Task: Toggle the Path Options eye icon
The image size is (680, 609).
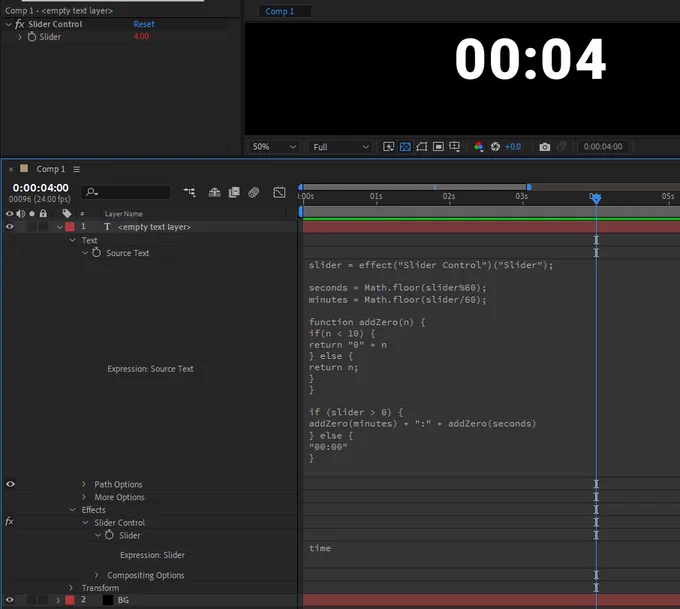Action: [10, 484]
